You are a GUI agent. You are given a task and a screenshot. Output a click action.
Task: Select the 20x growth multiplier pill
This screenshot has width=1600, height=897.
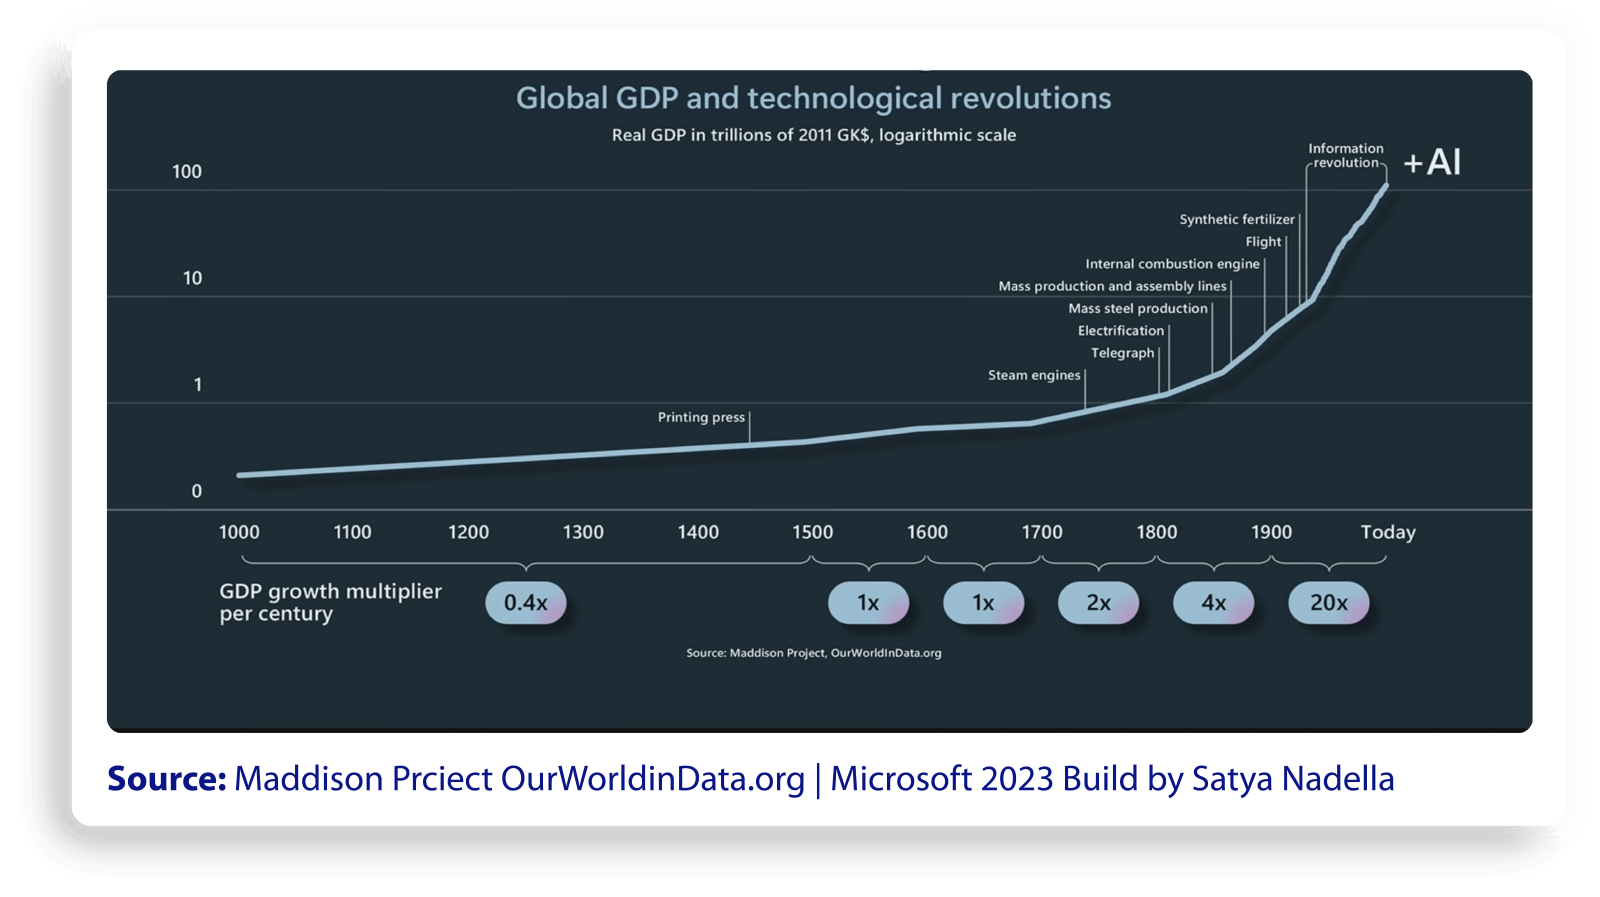click(1328, 603)
